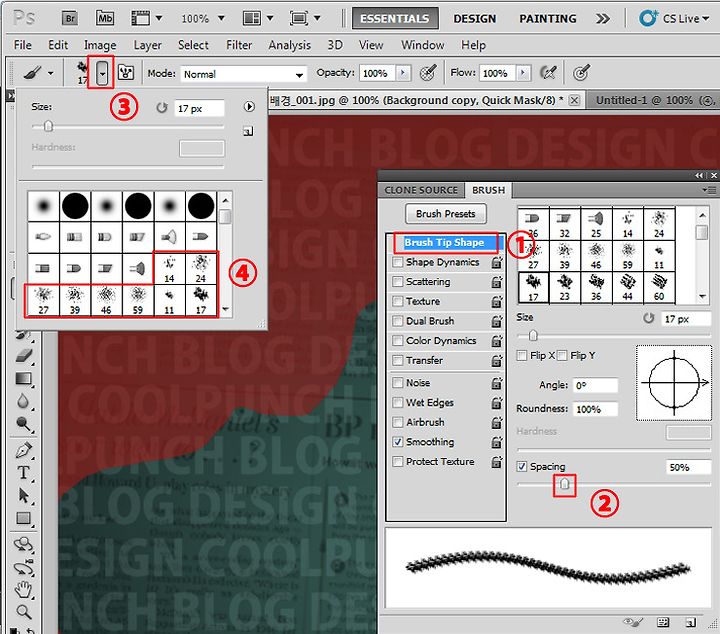This screenshot has width=720, height=634.
Task: Adjust Size slider in brush picker popup
Action: pos(48,126)
